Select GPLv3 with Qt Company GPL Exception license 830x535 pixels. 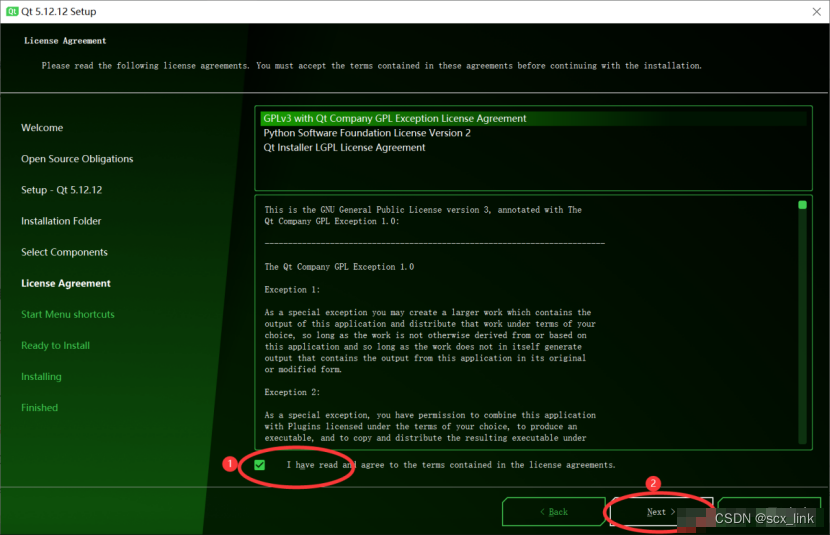pyautogui.click(x=534, y=119)
